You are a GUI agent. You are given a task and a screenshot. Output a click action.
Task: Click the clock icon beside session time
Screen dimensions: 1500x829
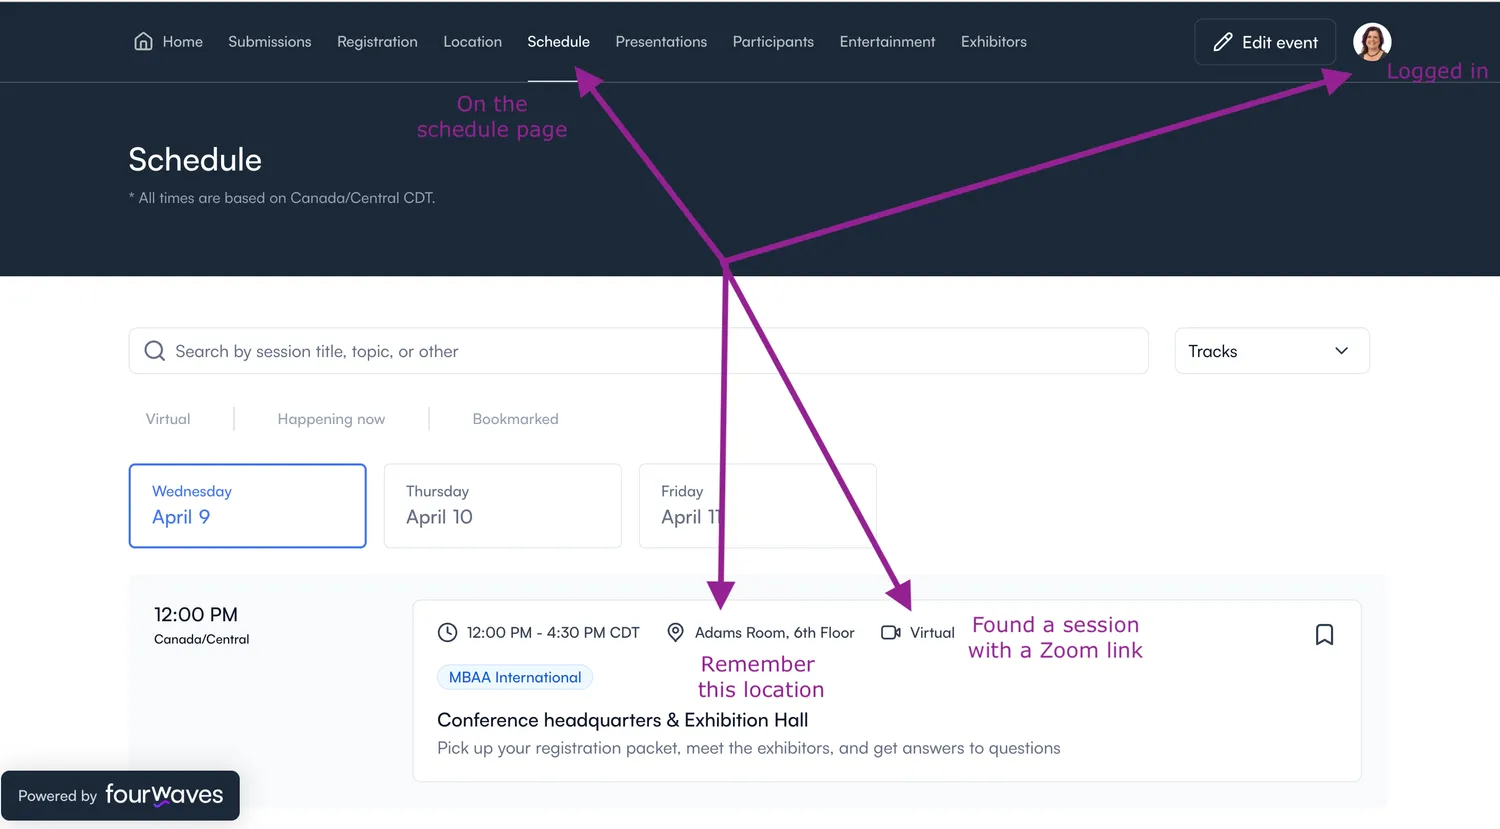pos(447,633)
